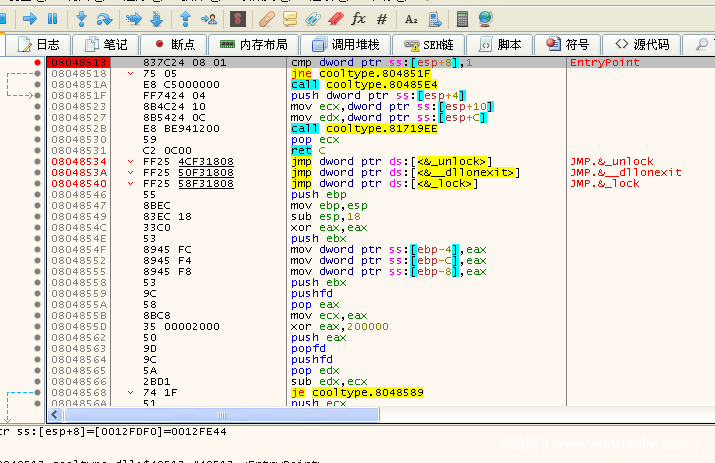Open Scylla with the dark red toolbar icon
This screenshot has height=463, width=715.
(237, 18)
